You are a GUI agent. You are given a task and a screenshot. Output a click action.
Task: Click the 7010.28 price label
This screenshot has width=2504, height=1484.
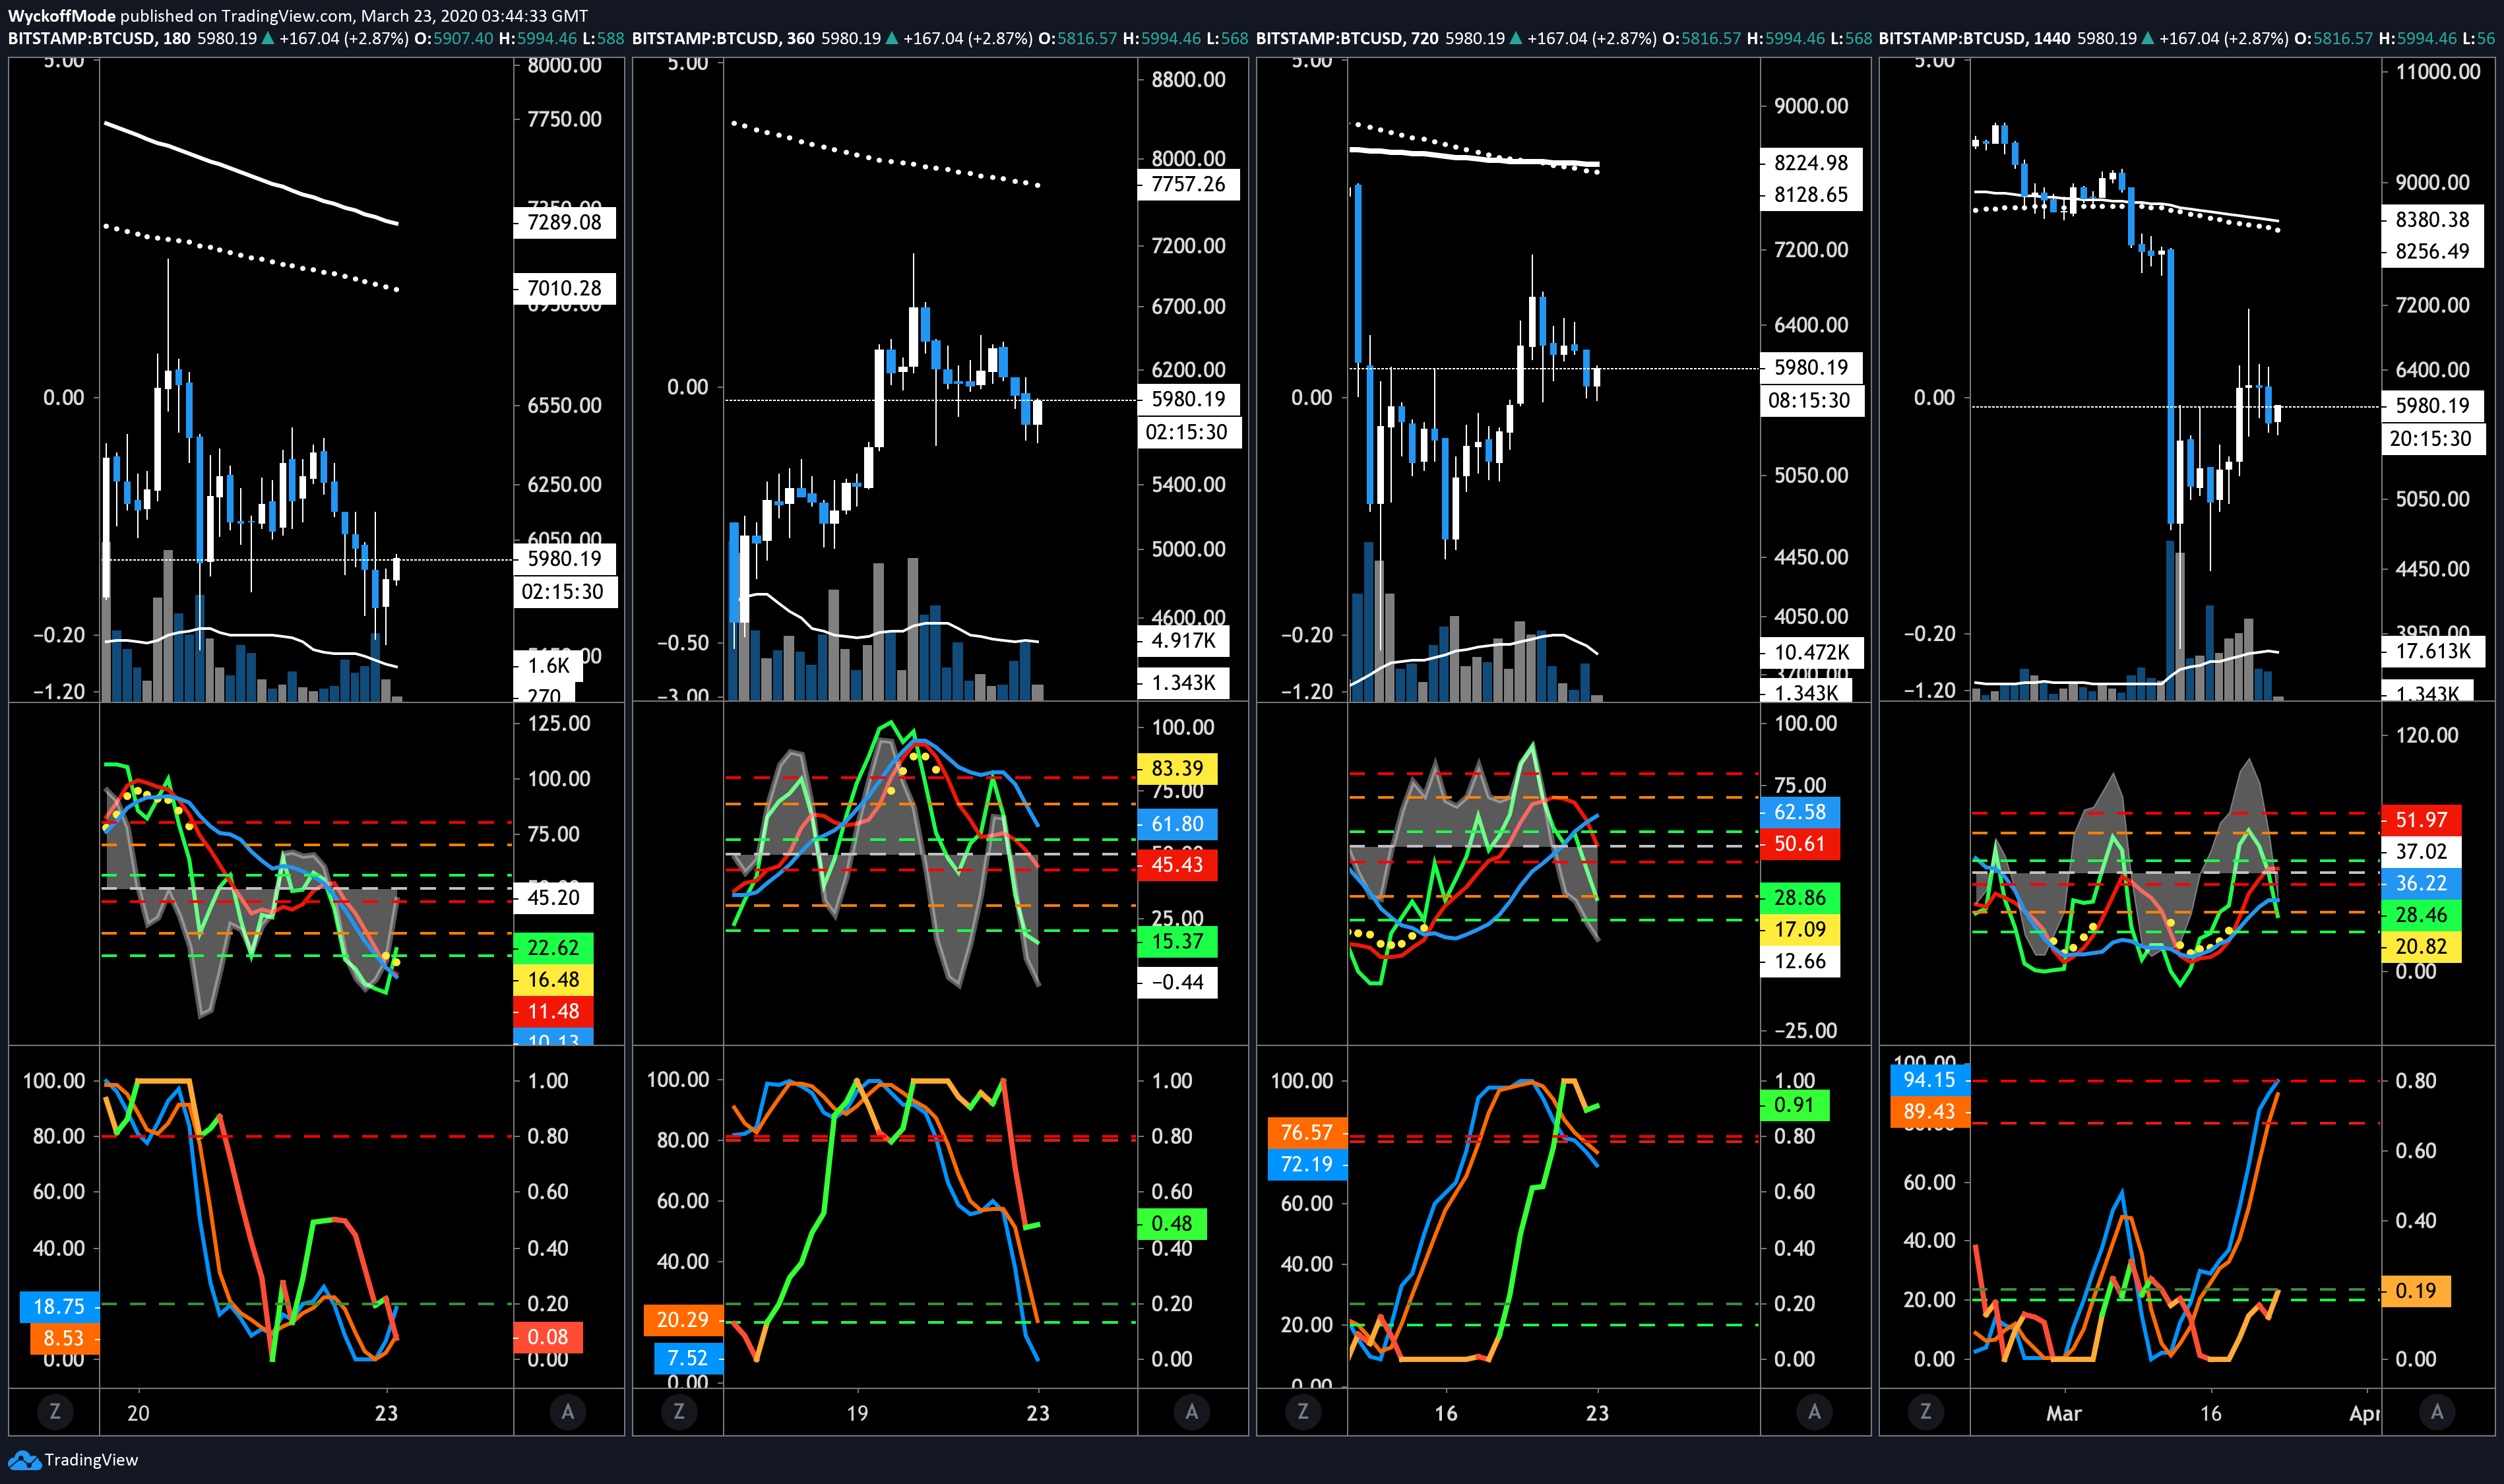click(565, 288)
